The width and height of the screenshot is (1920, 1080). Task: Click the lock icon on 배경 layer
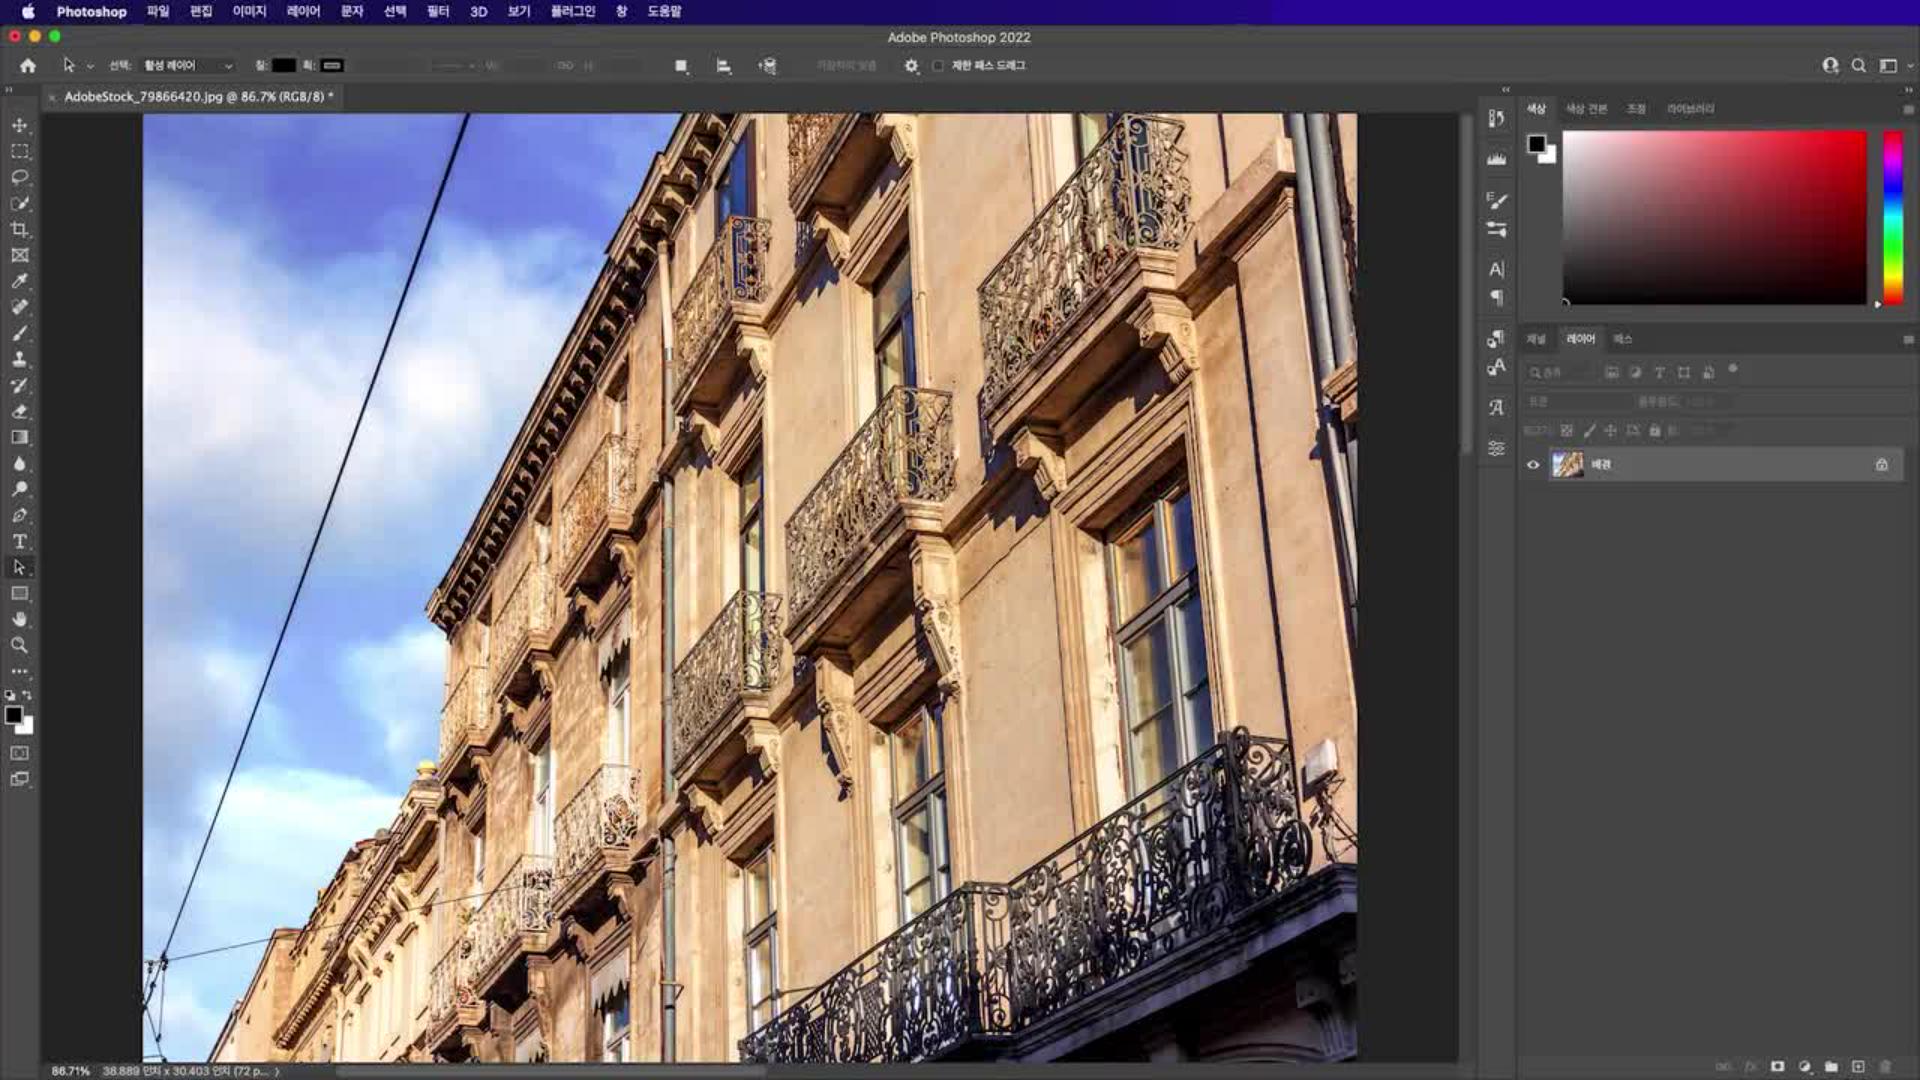1881,464
